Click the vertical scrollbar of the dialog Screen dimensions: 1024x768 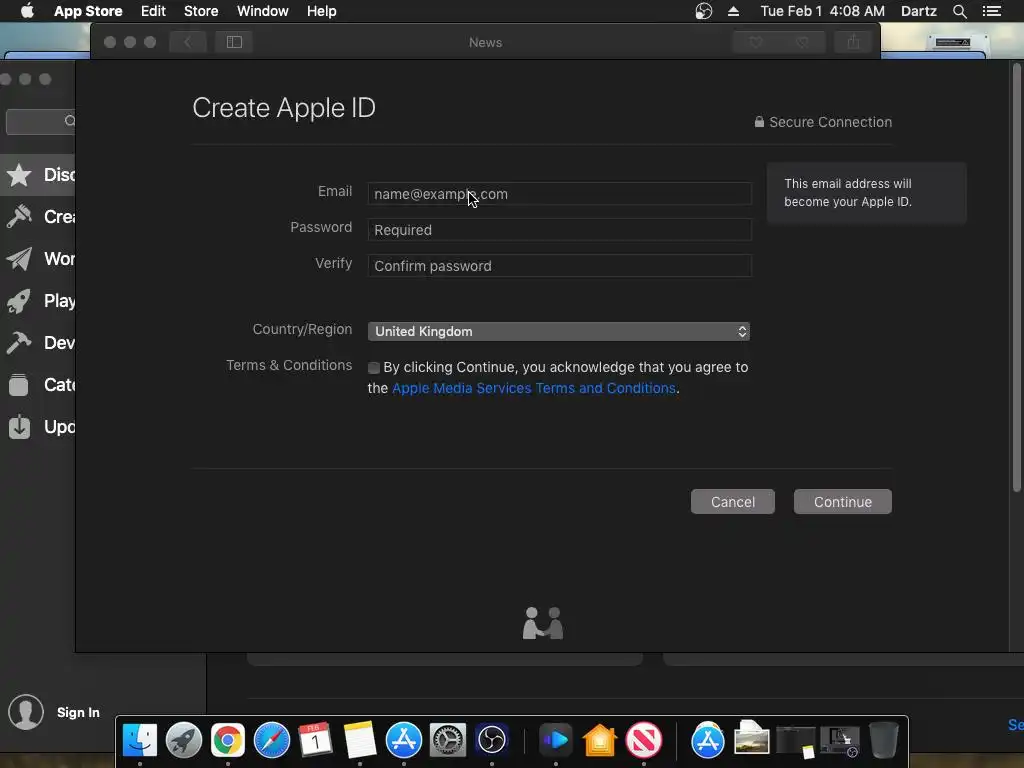[x=1016, y=278]
